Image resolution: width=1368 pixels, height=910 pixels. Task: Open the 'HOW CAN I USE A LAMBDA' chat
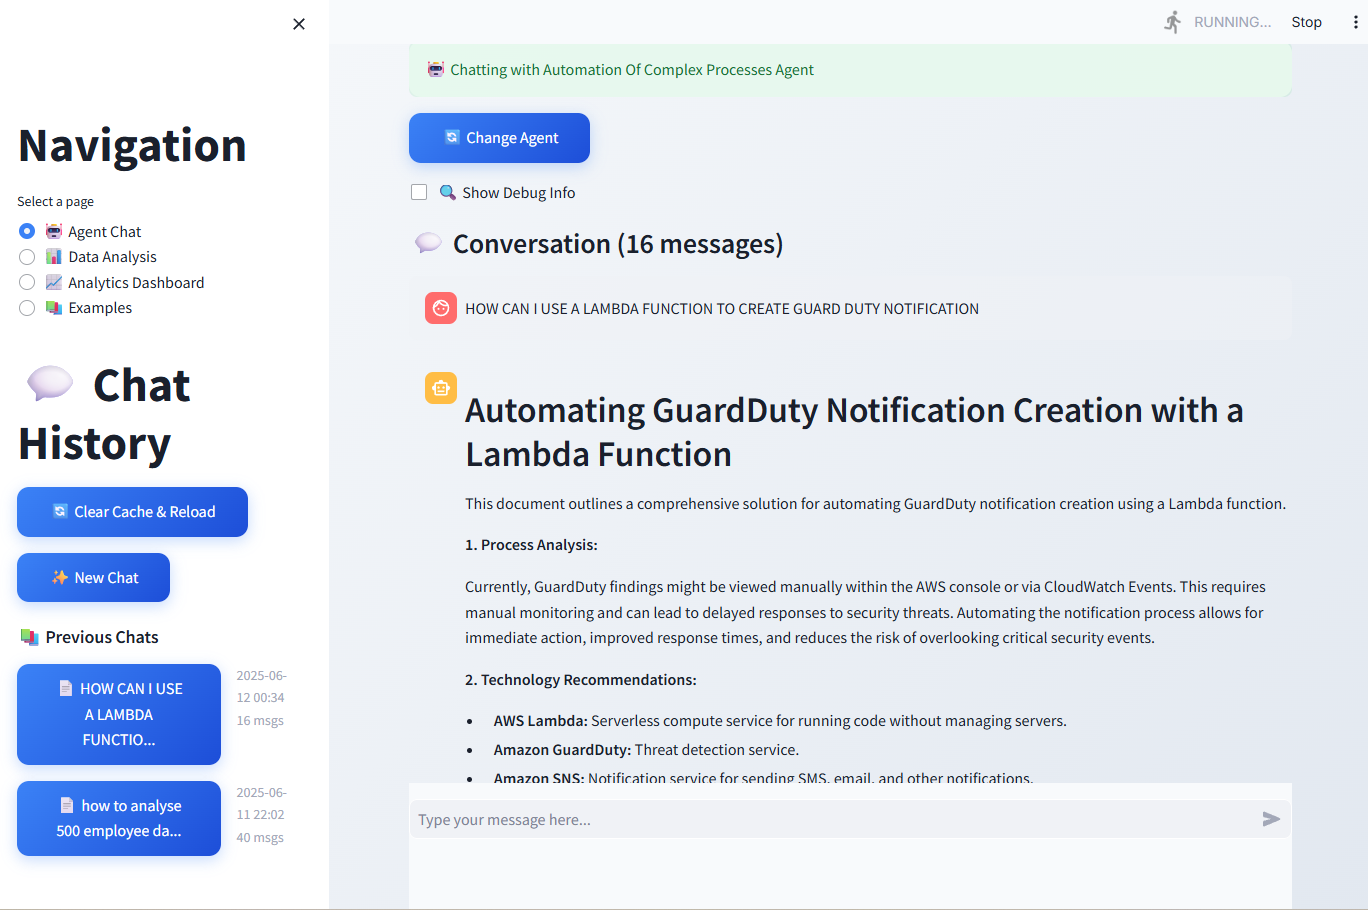point(119,714)
